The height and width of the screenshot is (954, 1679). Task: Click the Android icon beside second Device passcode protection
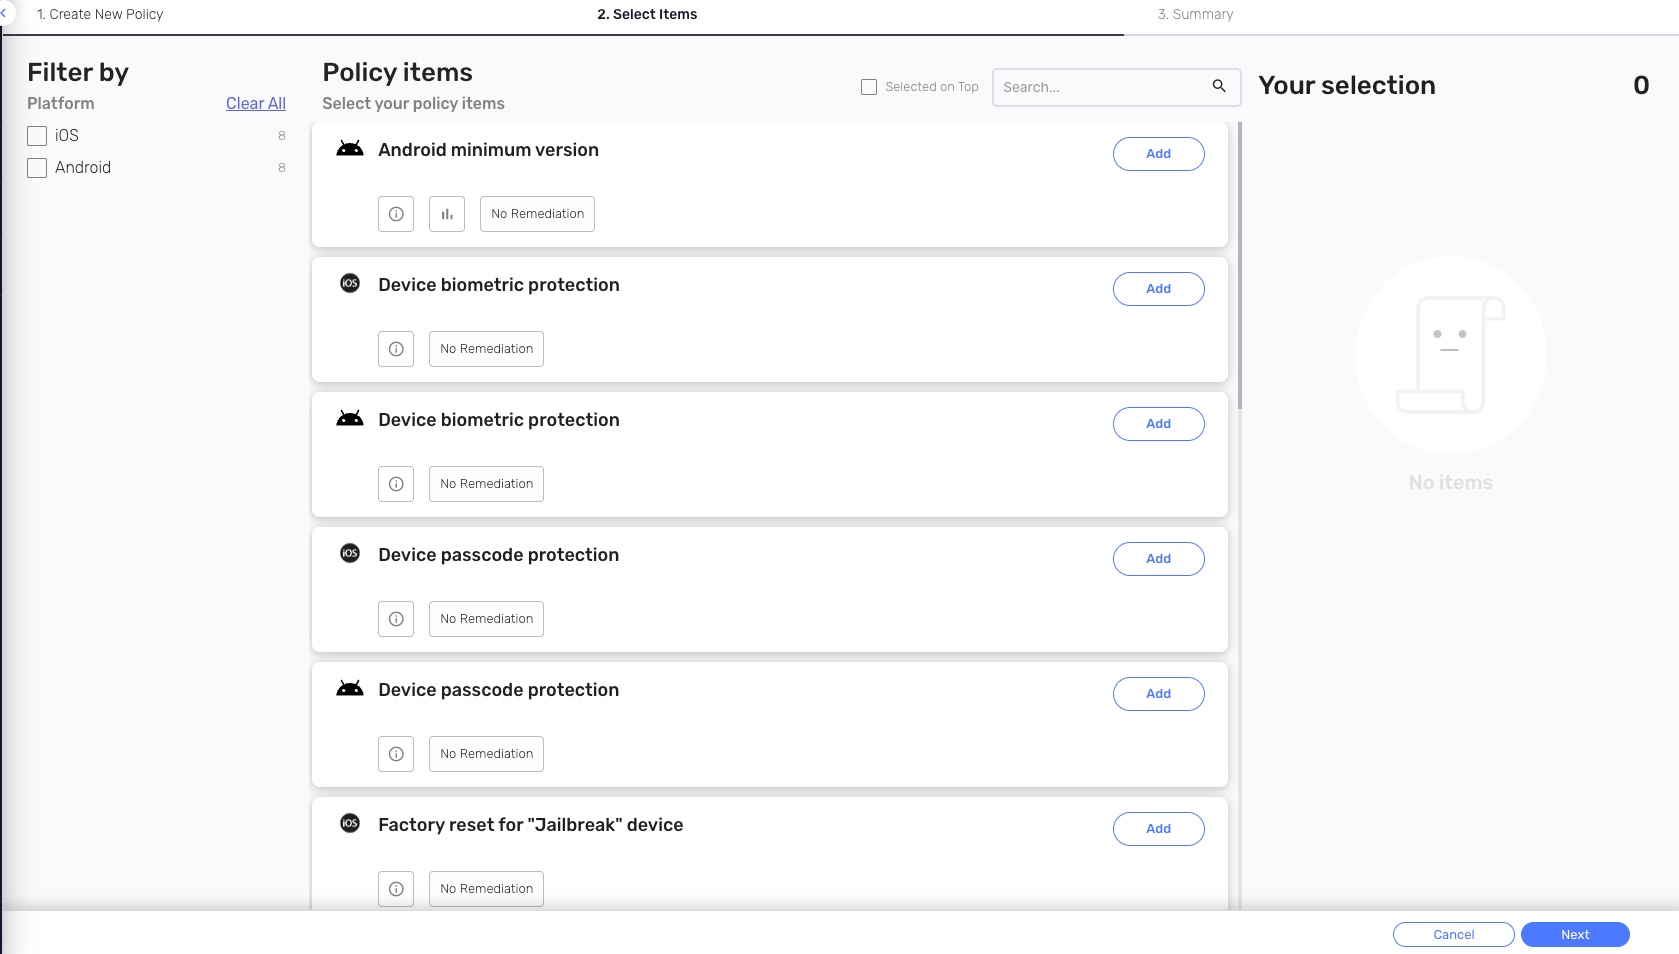coord(350,689)
